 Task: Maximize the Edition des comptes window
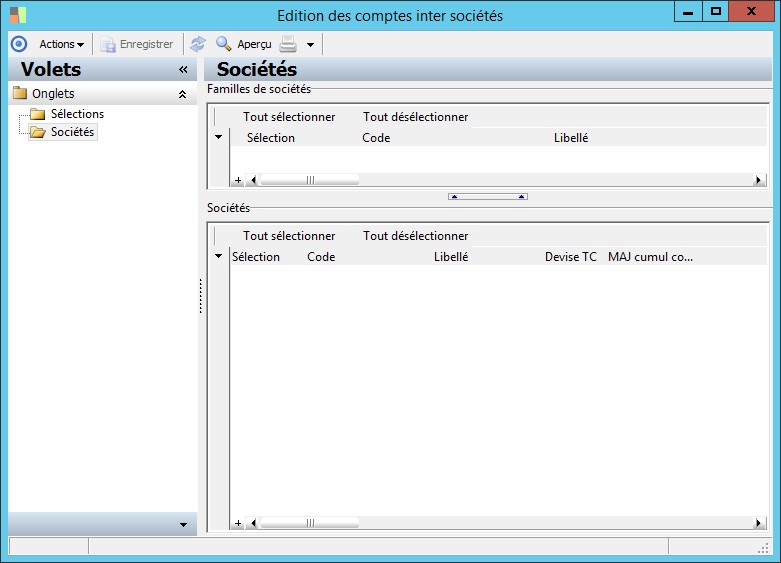click(x=716, y=12)
